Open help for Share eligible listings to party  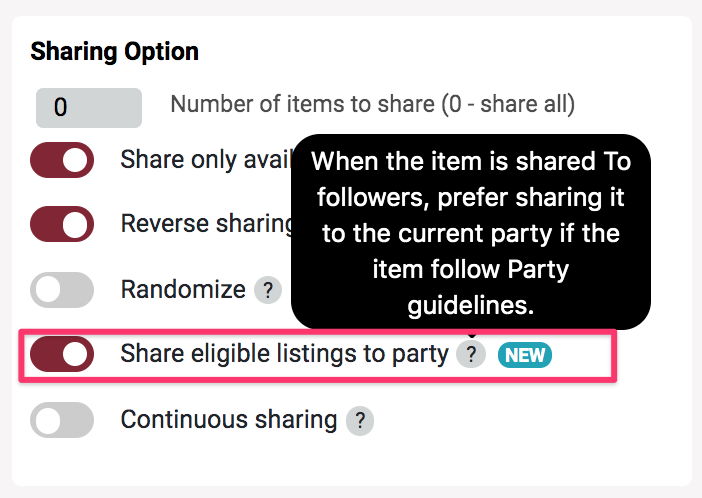coord(470,354)
